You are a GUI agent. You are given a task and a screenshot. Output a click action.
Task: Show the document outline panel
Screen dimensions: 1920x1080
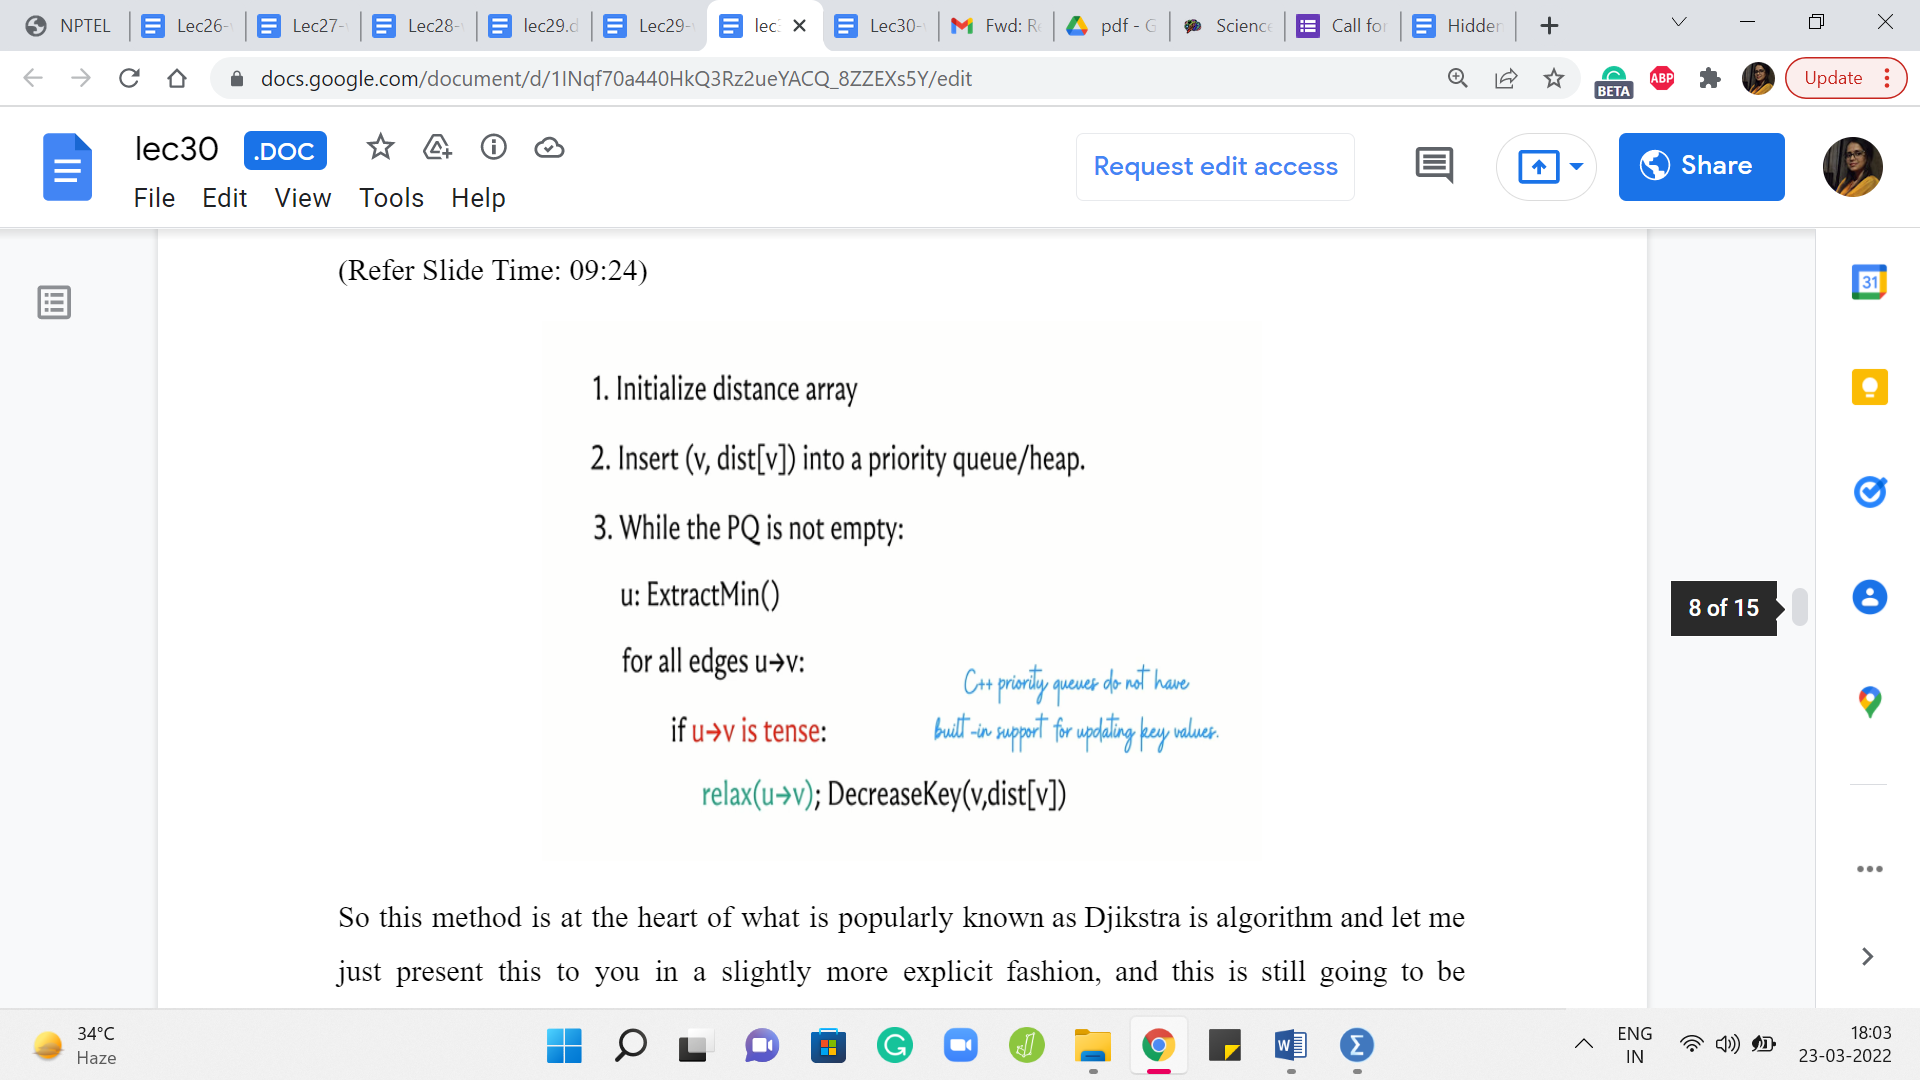click(x=54, y=302)
